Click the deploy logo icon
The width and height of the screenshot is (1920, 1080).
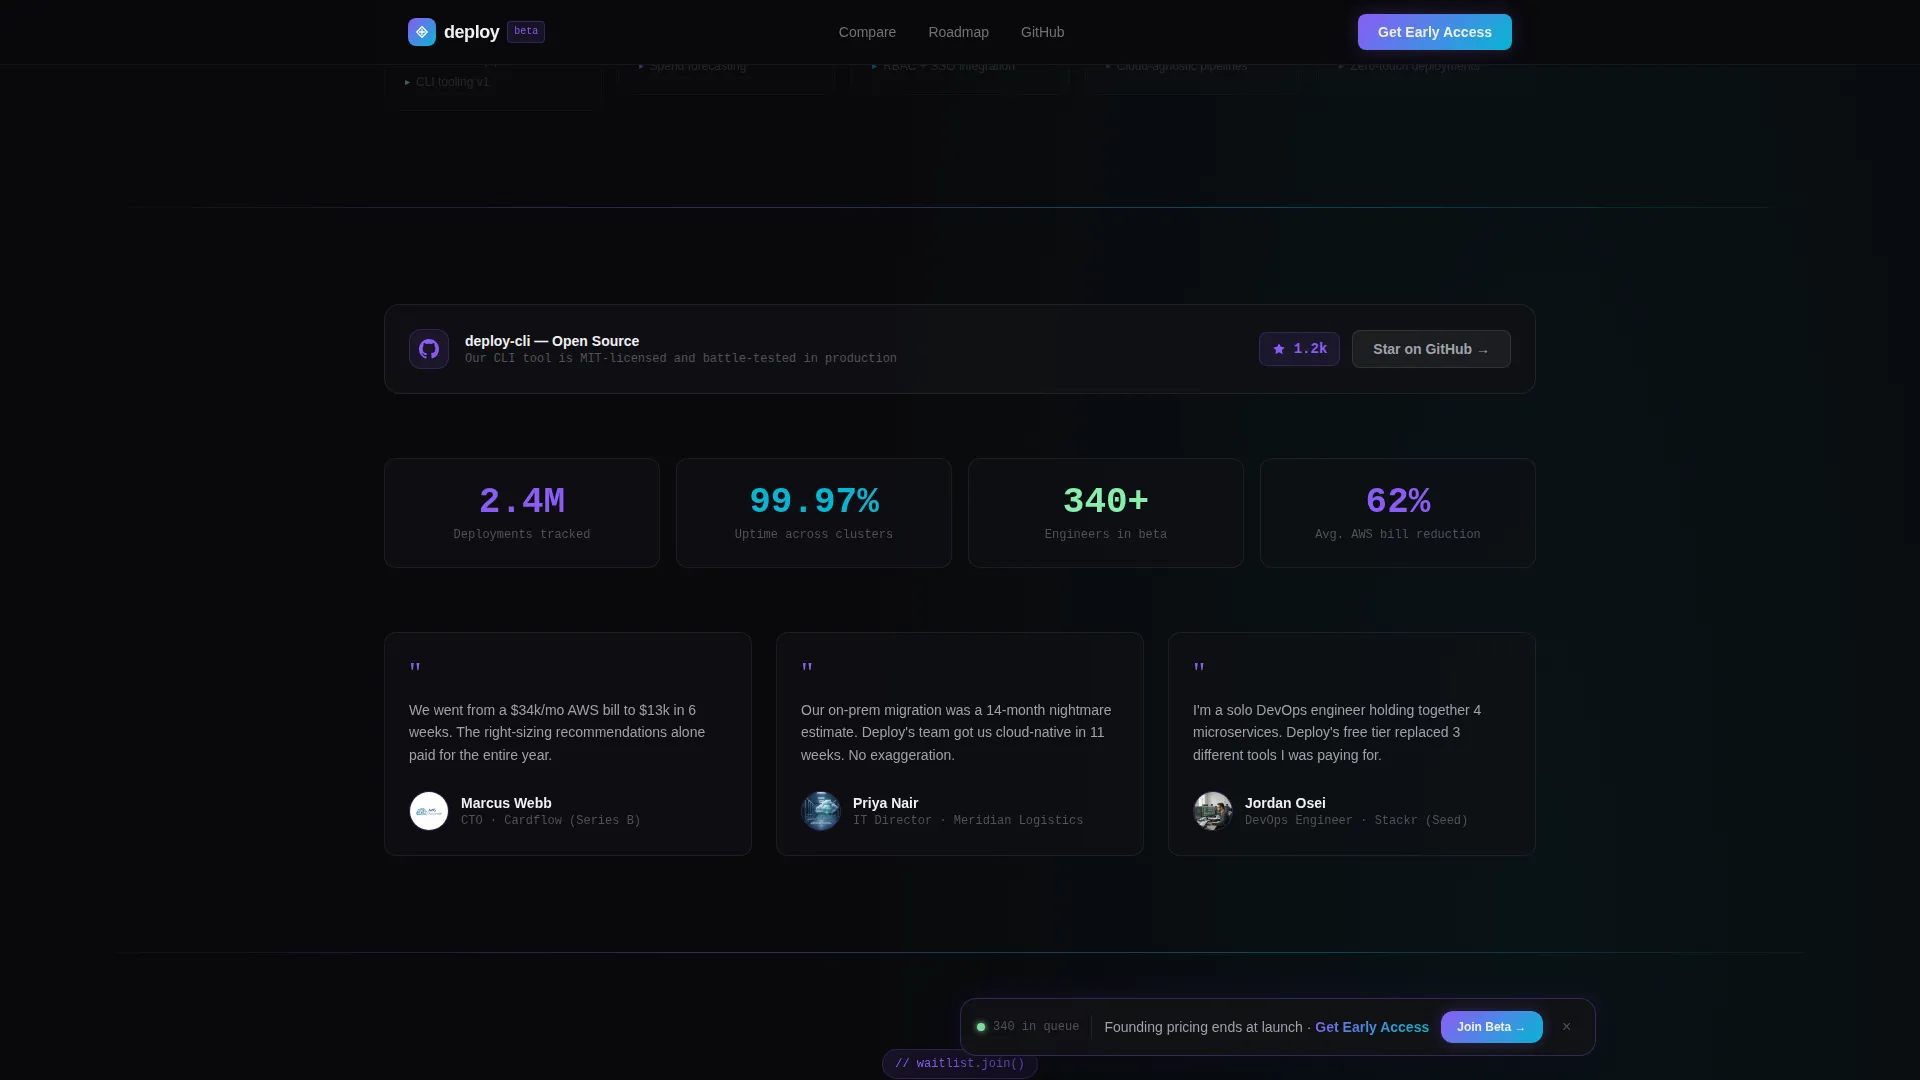point(422,32)
